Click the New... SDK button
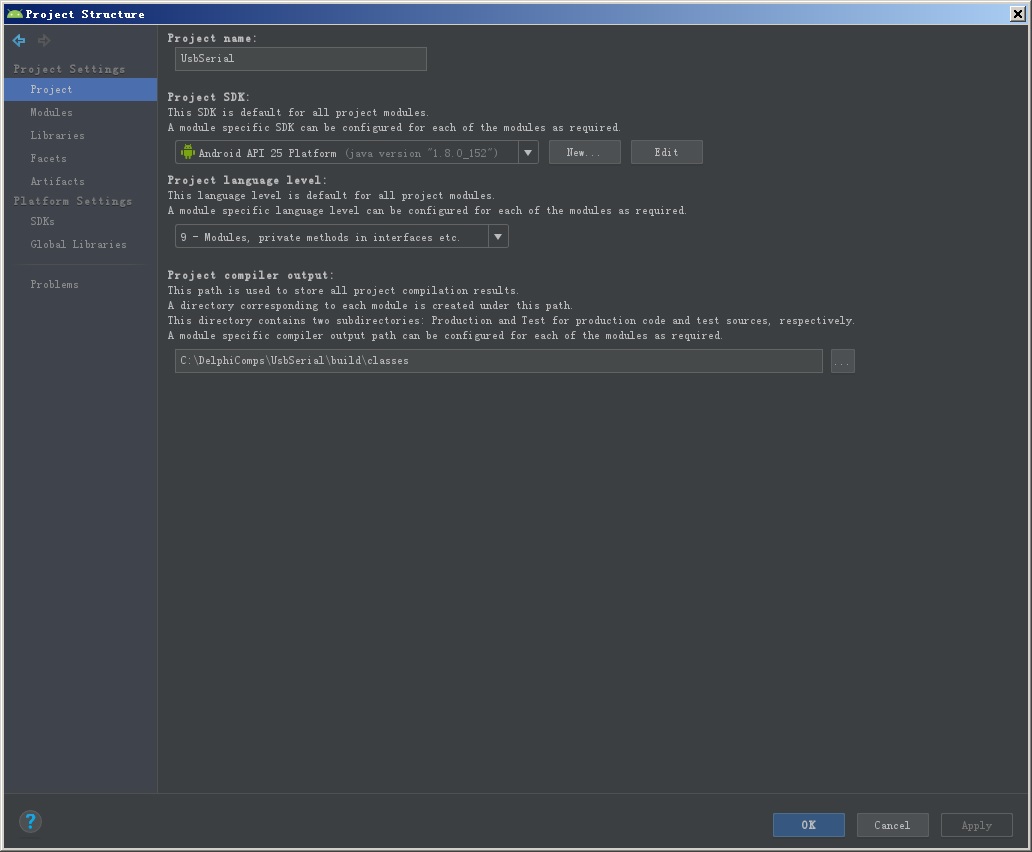Screen dimensions: 1032x852 pos(584,152)
